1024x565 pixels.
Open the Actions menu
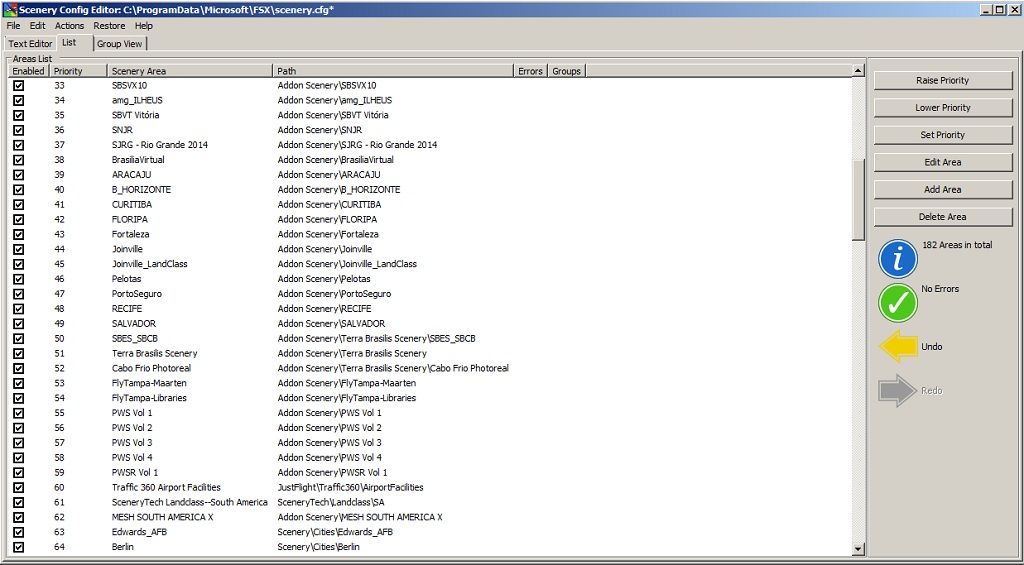pos(69,25)
